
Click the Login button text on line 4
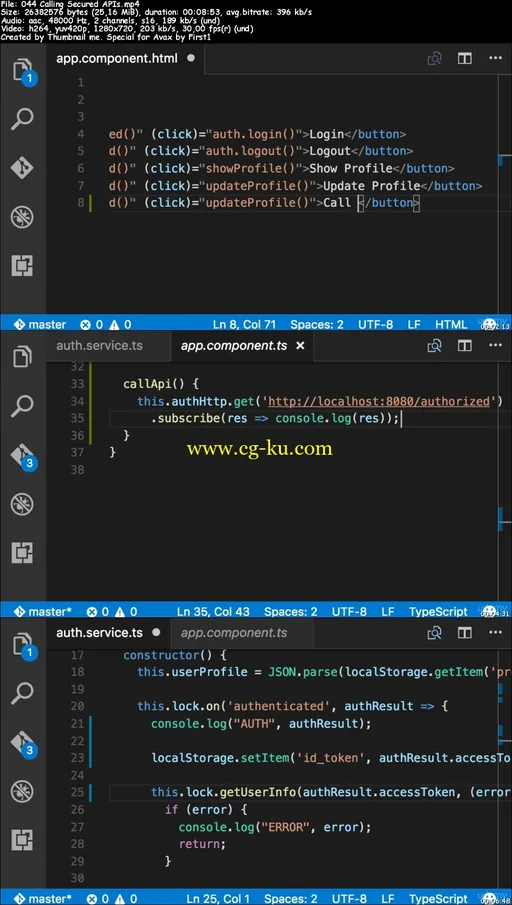327,134
